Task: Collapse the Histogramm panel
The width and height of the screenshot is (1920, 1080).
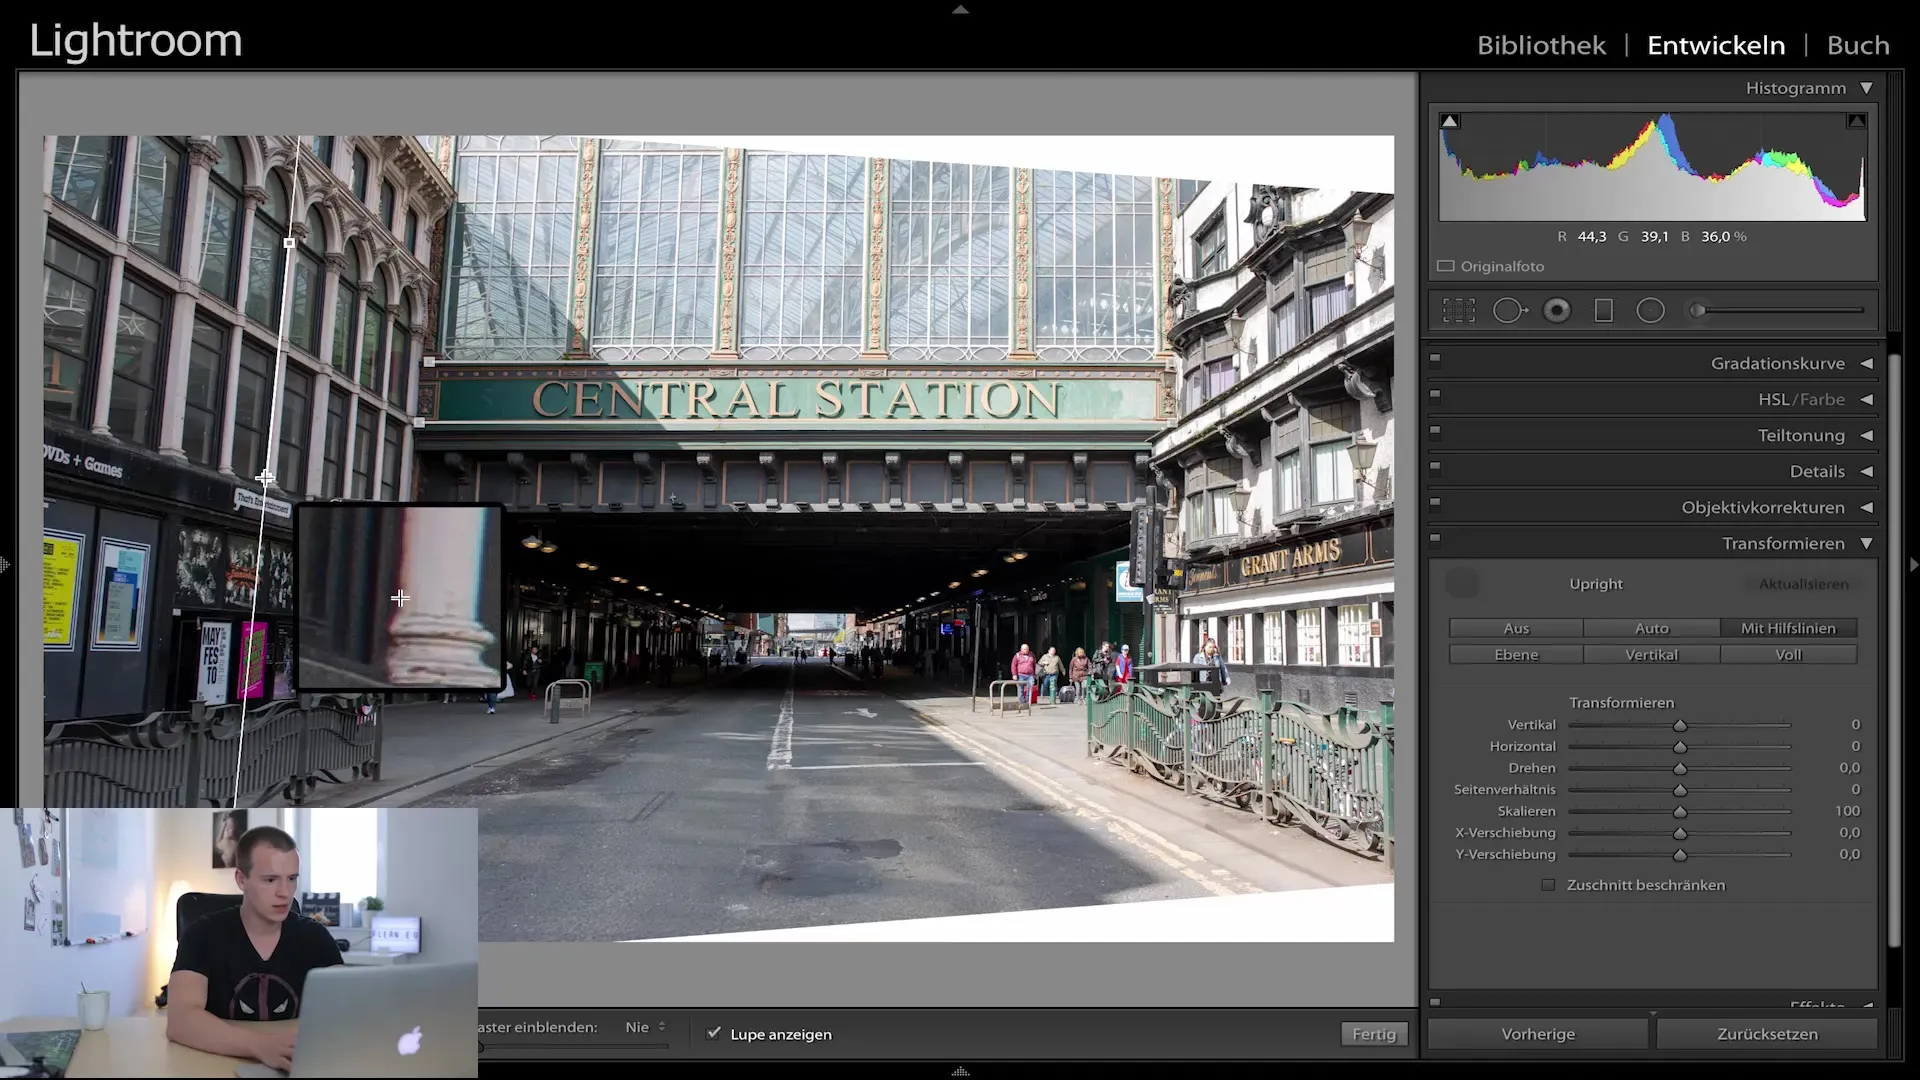Action: tap(1866, 88)
